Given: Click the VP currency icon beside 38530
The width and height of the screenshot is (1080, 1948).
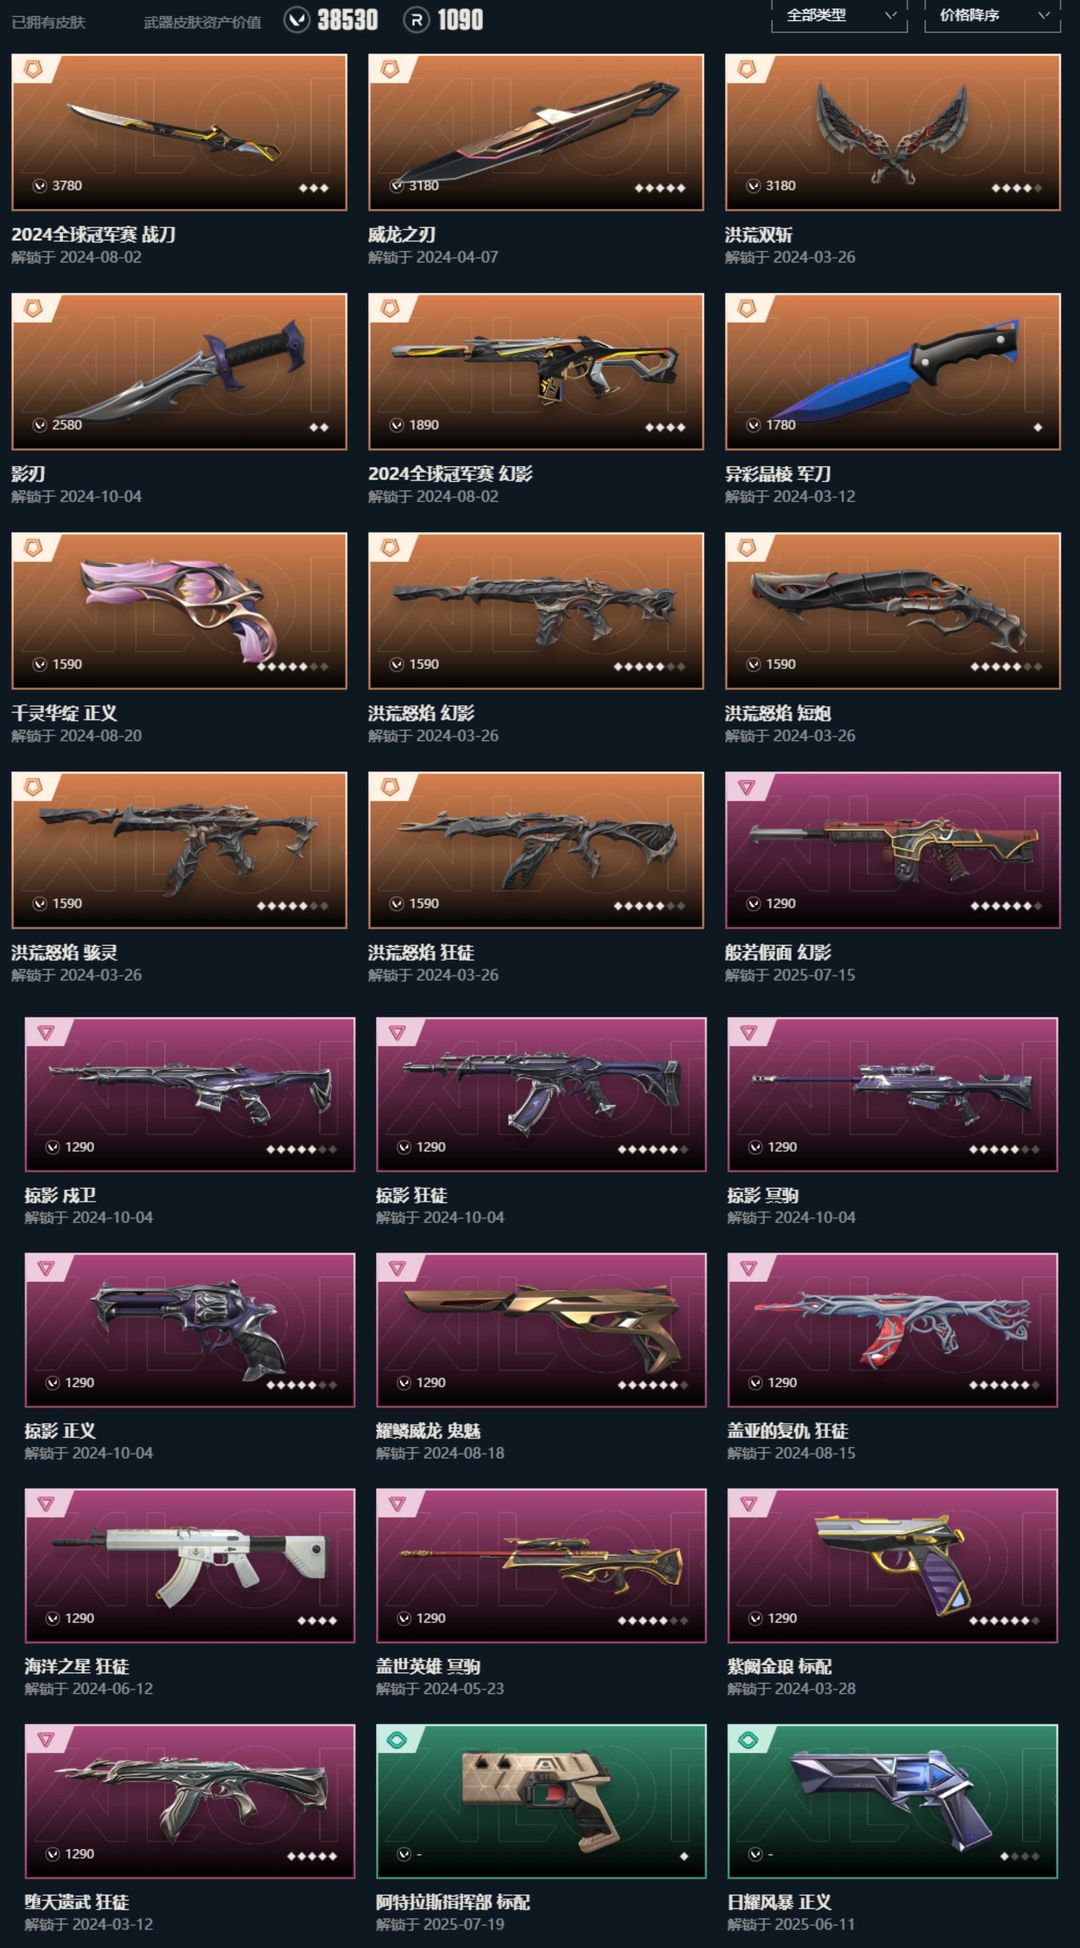Looking at the screenshot, I should [296, 20].
